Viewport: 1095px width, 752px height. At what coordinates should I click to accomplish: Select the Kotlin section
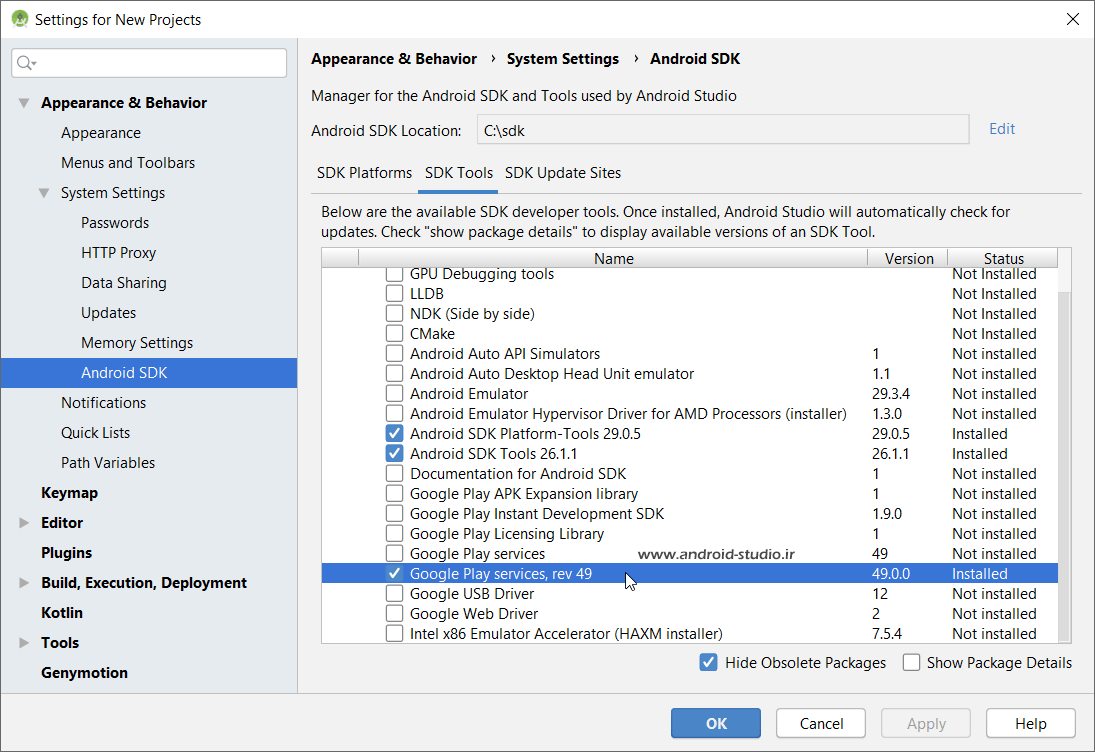(61, 614)
